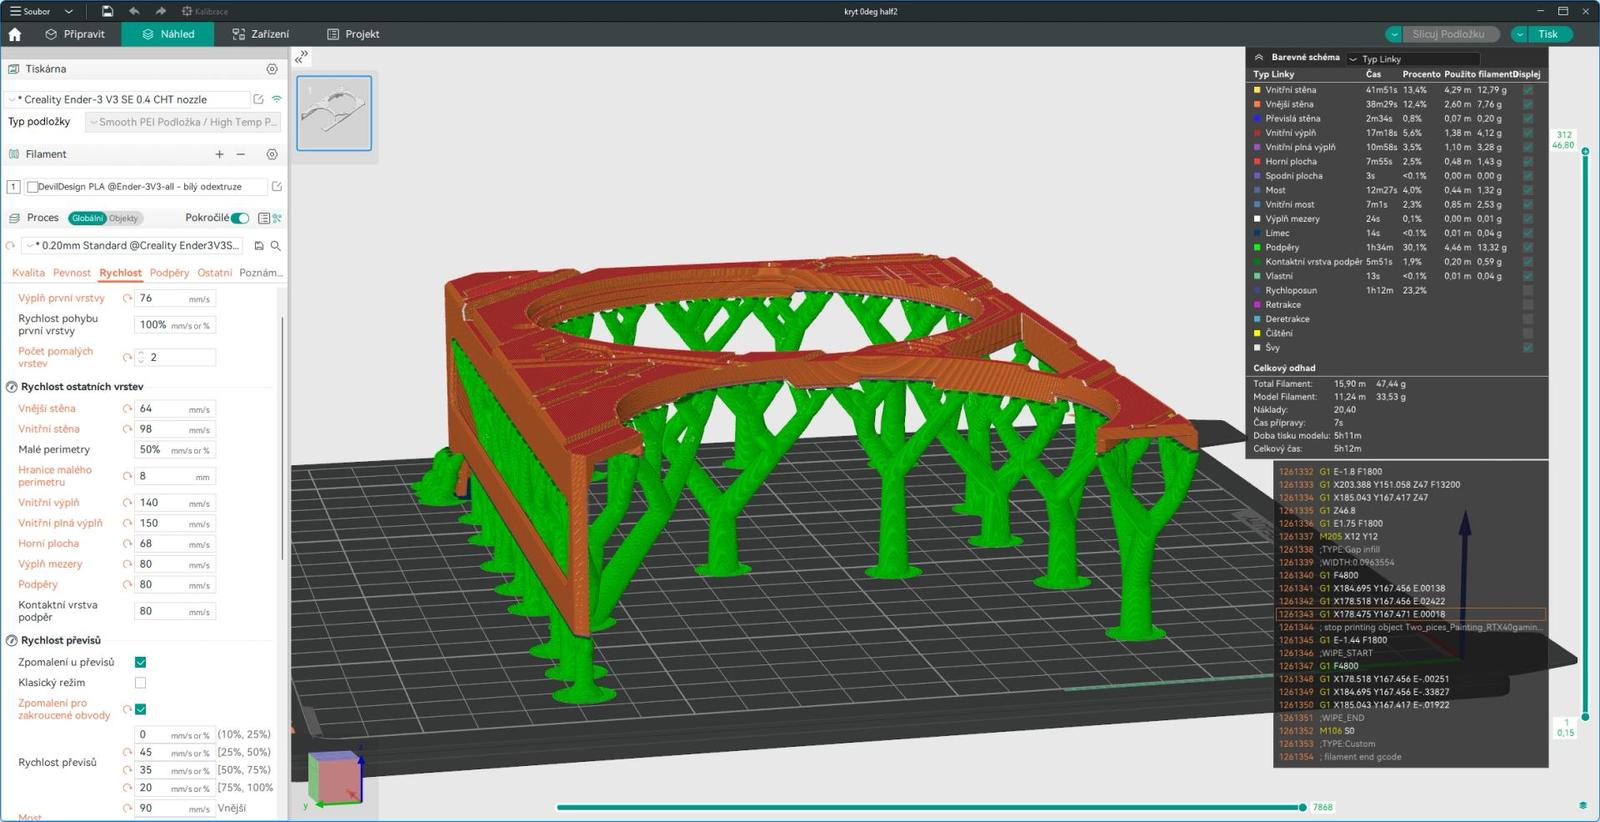
Task: Open the Tisk options dropdown arrow
Action: [x=1520, y=34]
